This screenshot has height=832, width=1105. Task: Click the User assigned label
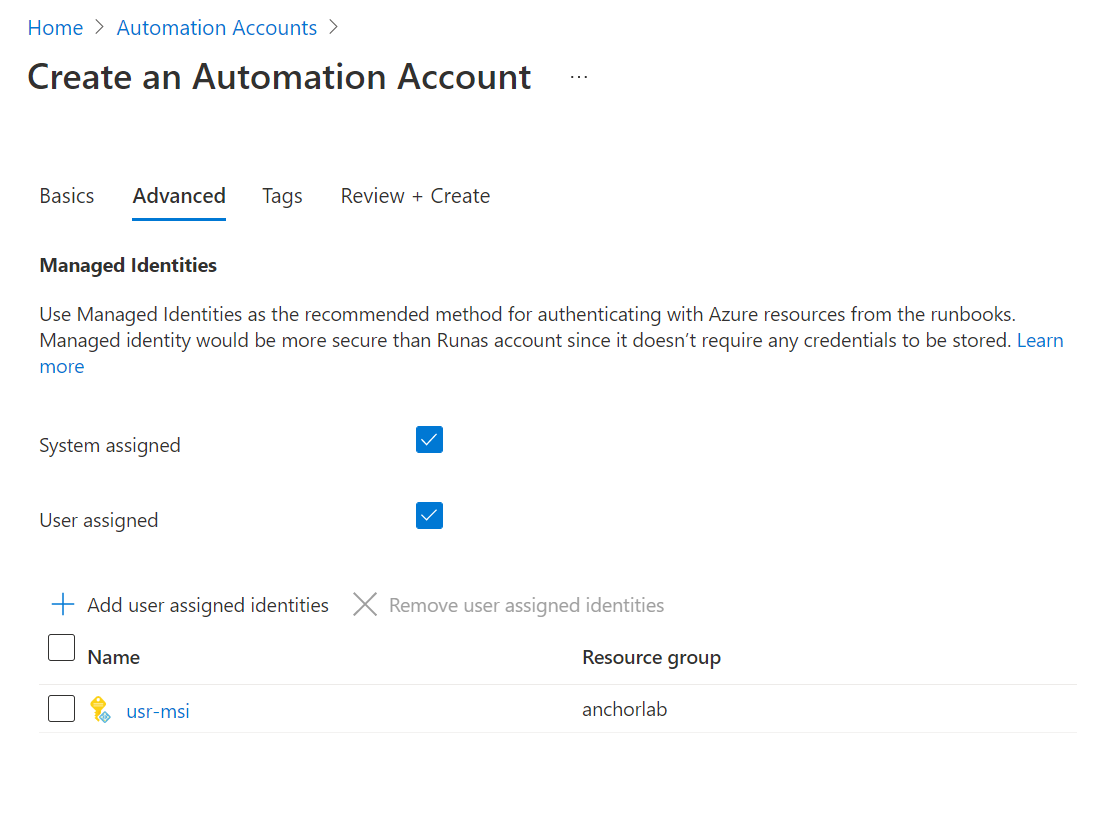click(99, 521)
